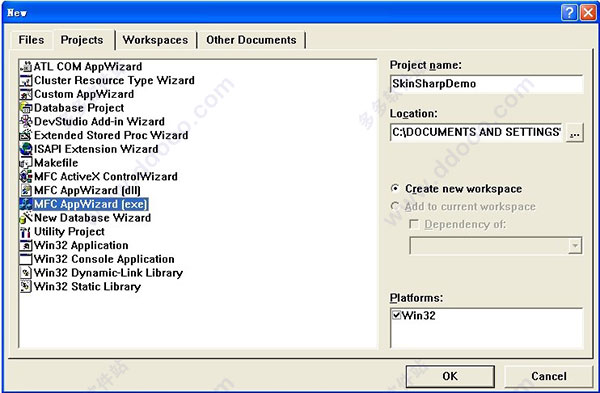
Task: Pick the New Database Wizard icon
Action: (26, 218)
